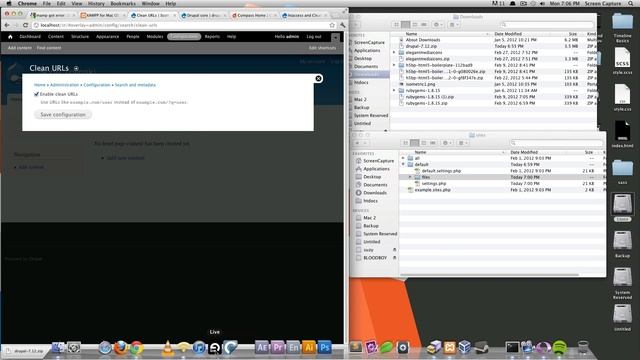Select Mac 2 in sites window sidebar

[x=369, y=218]
